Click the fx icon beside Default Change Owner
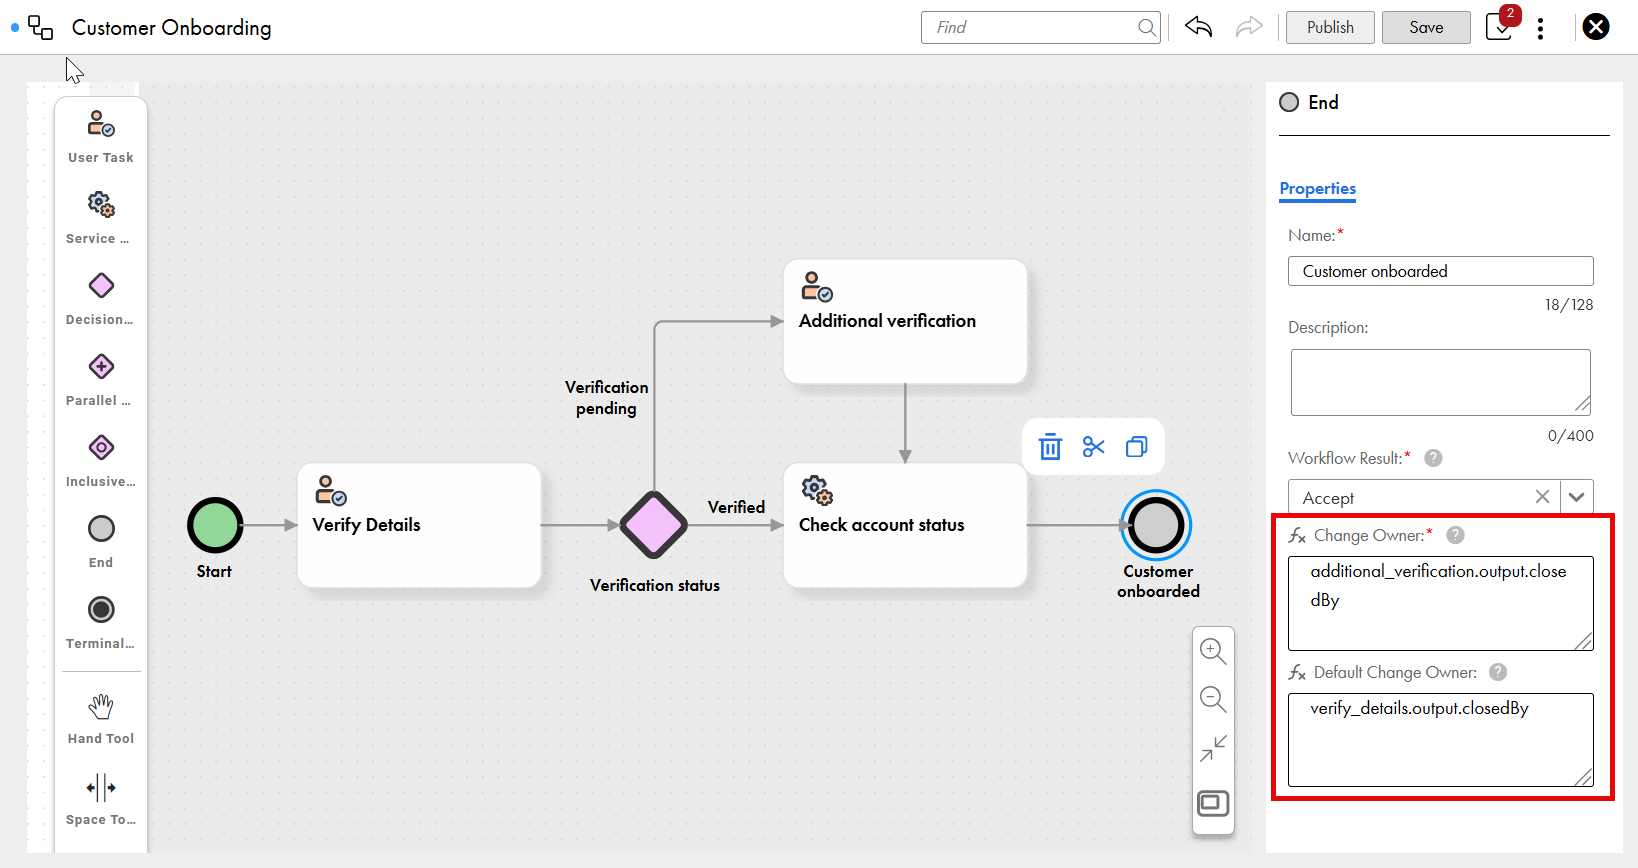This screenshot has height=868, width=1638. [x=1298, y=673]
